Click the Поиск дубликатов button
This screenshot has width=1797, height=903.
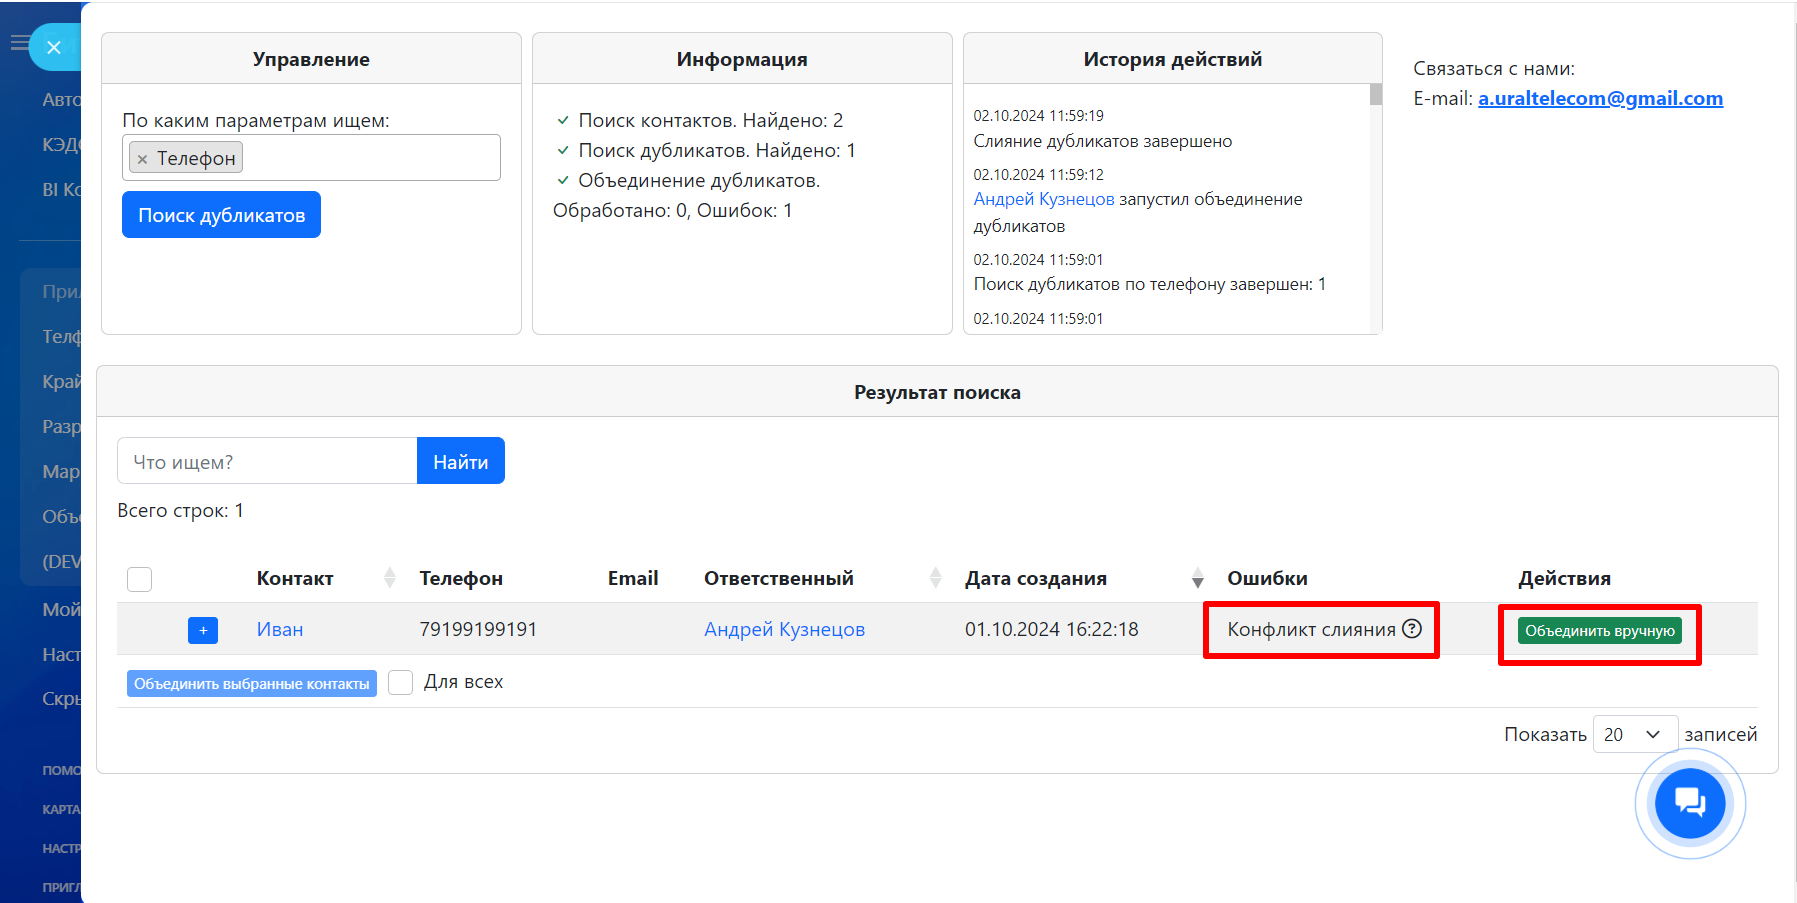[221, 215]
